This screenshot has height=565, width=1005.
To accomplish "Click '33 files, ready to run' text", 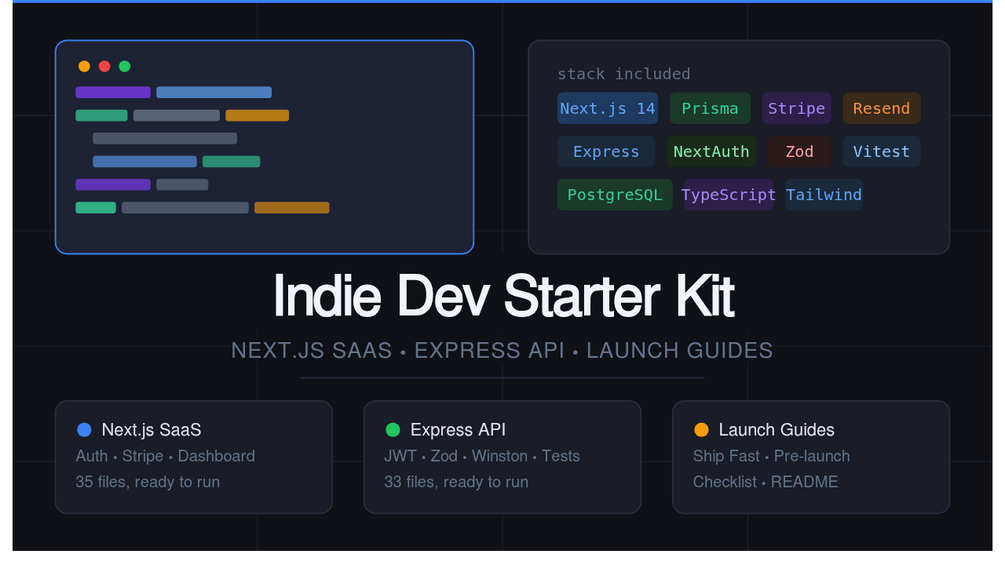I will point(456,482).
